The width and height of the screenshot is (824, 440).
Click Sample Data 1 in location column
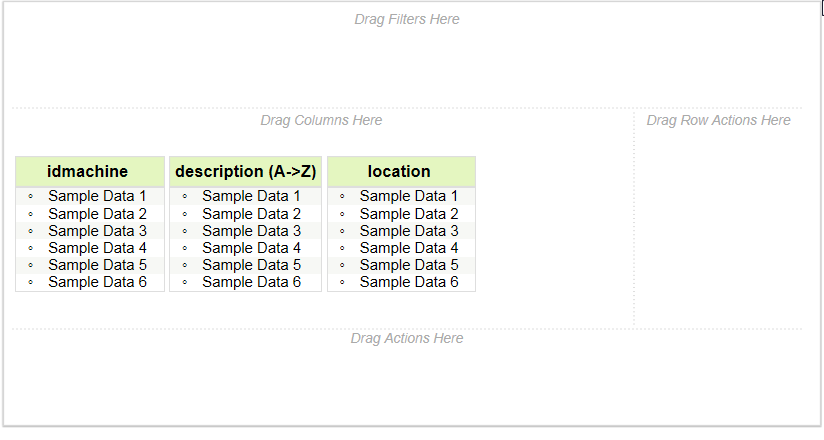click(409, 196)
